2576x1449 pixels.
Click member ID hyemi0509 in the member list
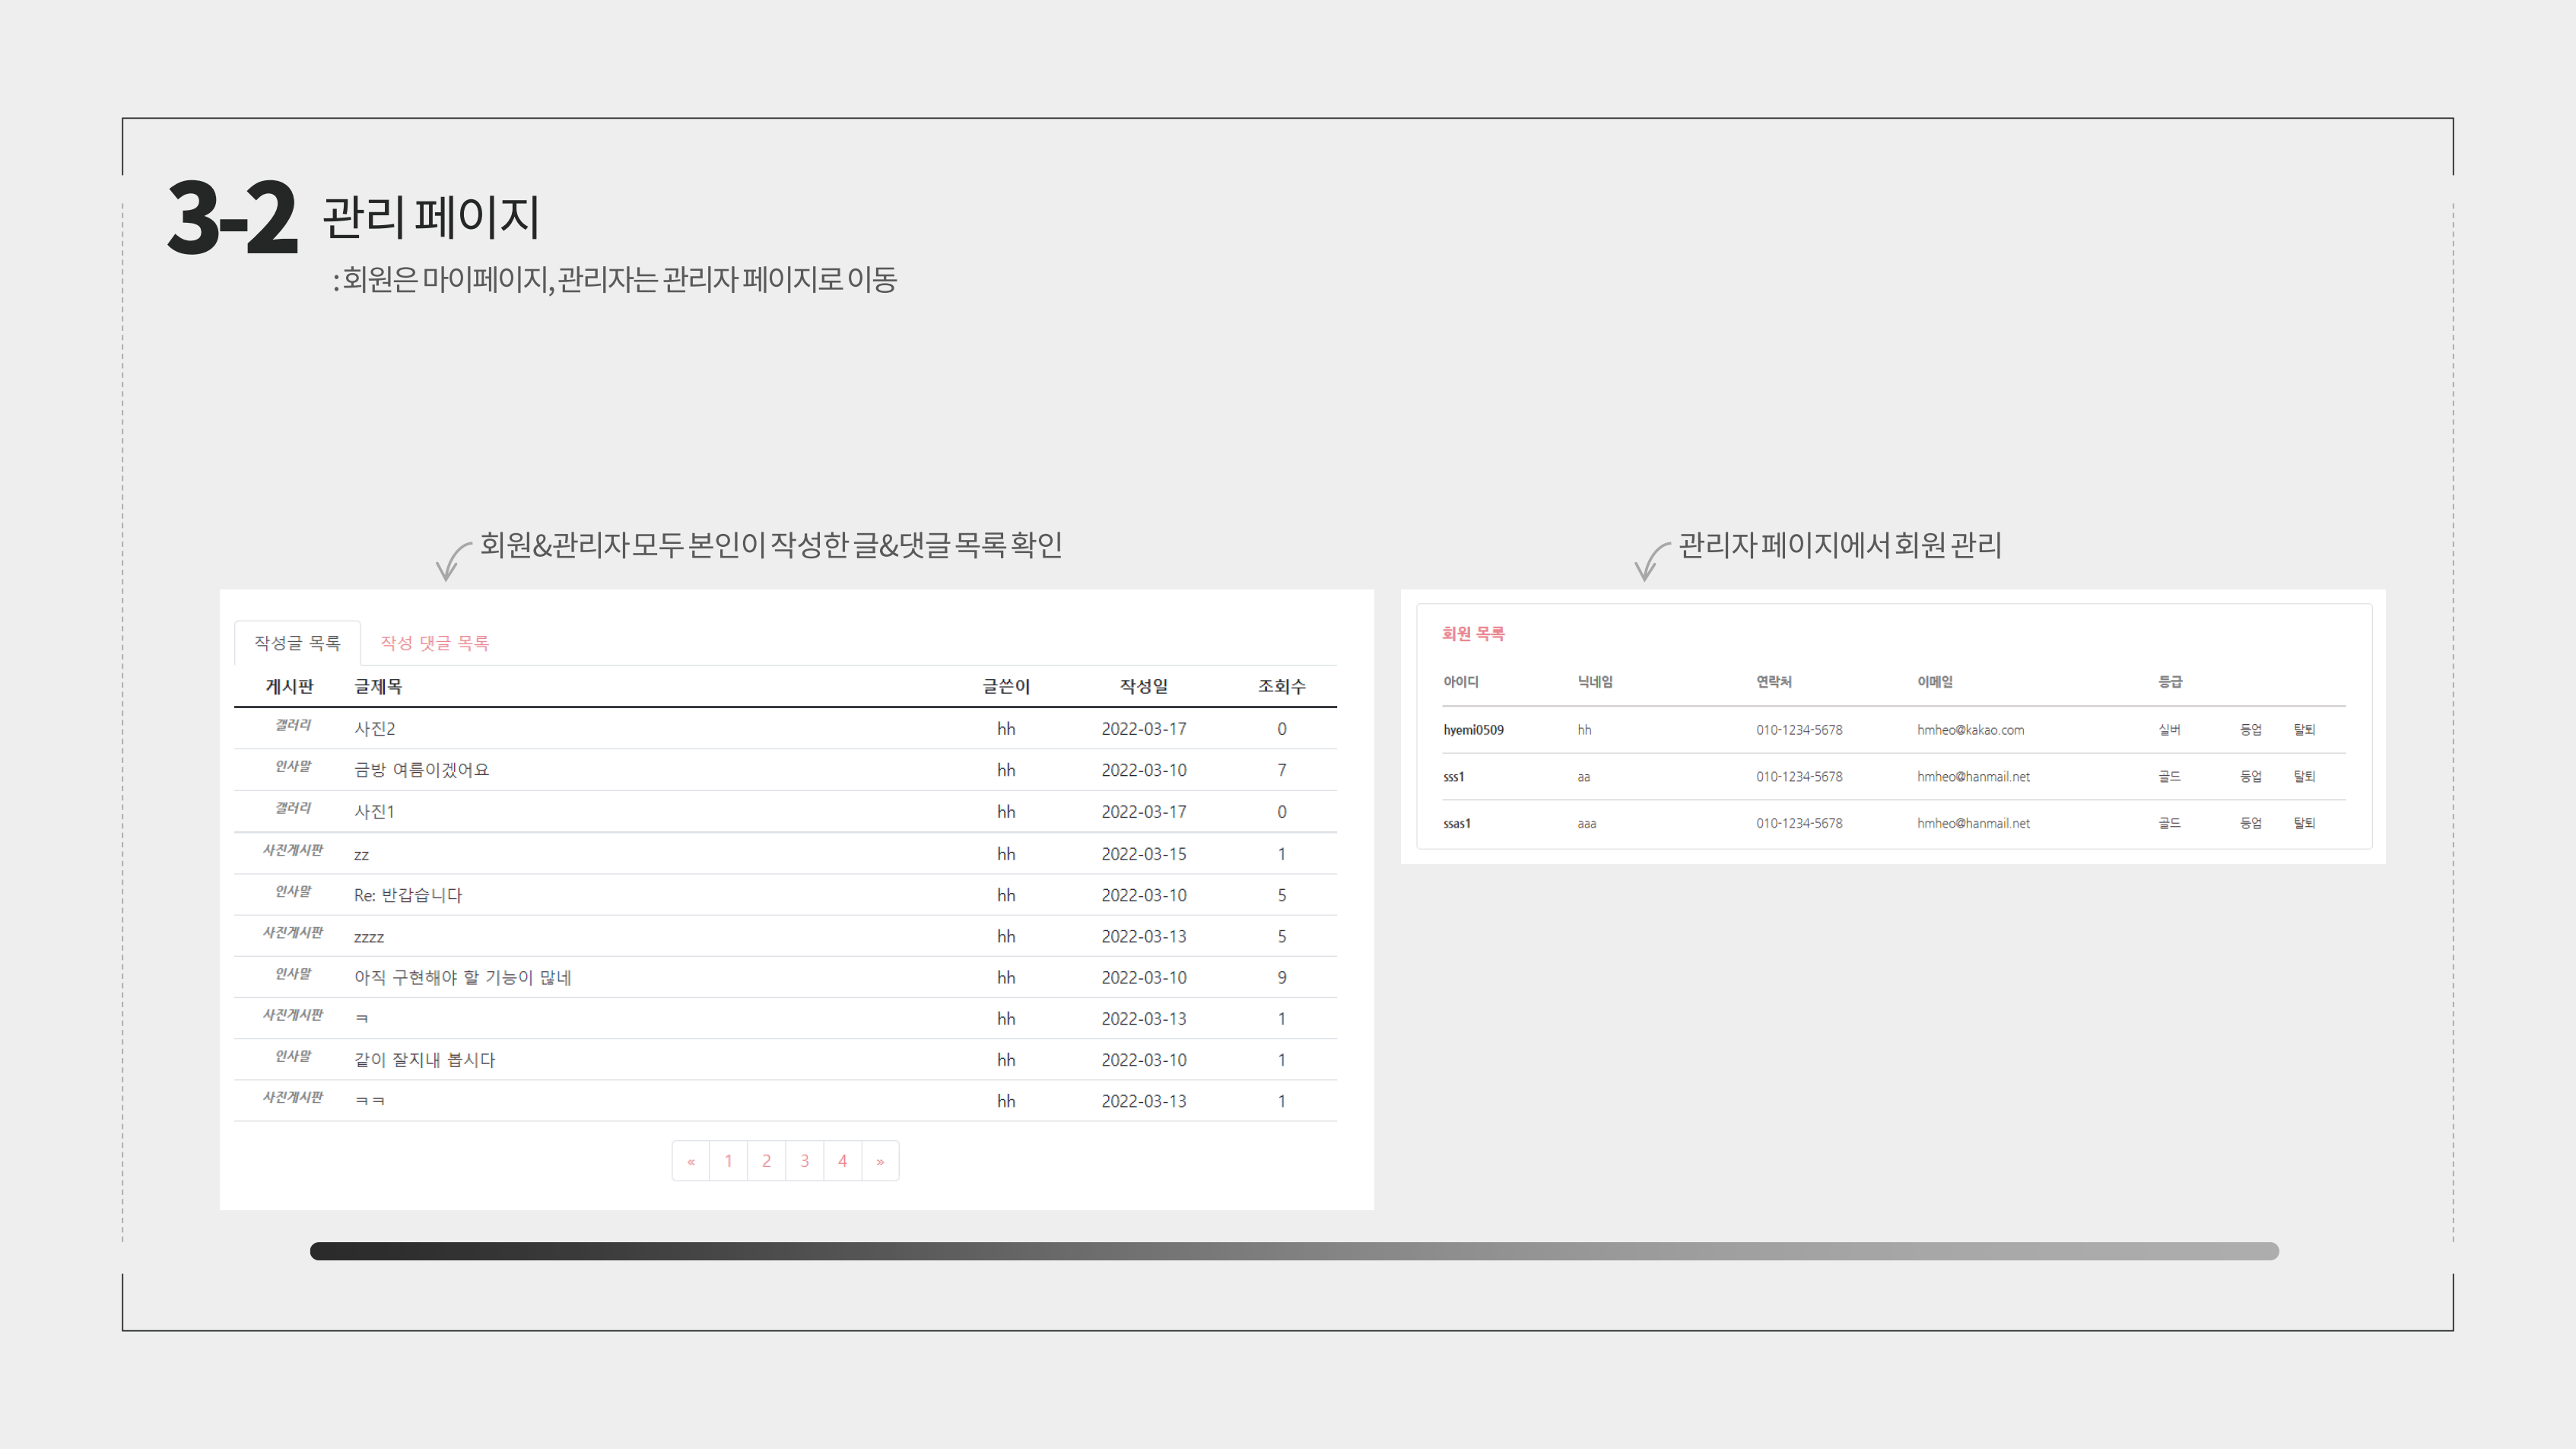[1473, 729]
